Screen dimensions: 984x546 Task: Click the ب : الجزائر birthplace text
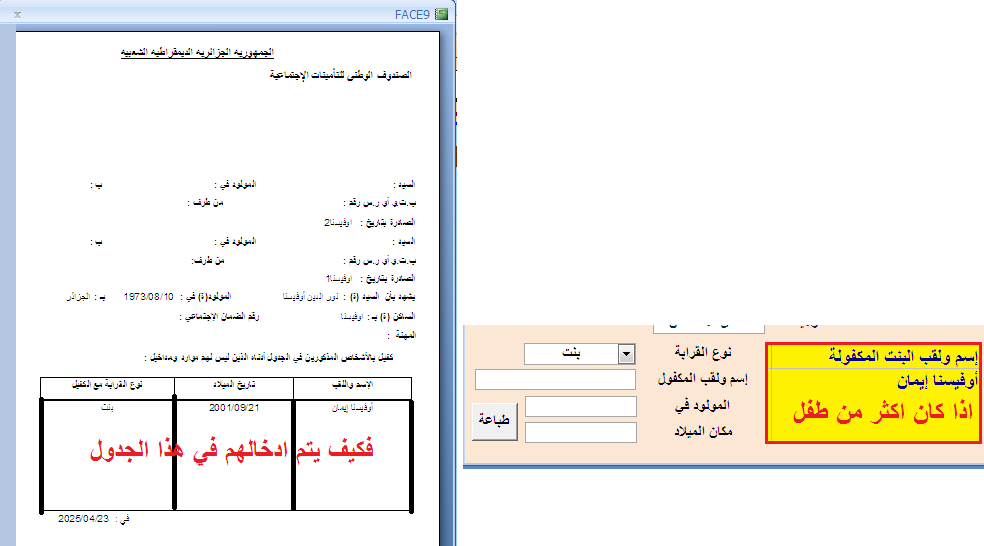click(86, 297)
